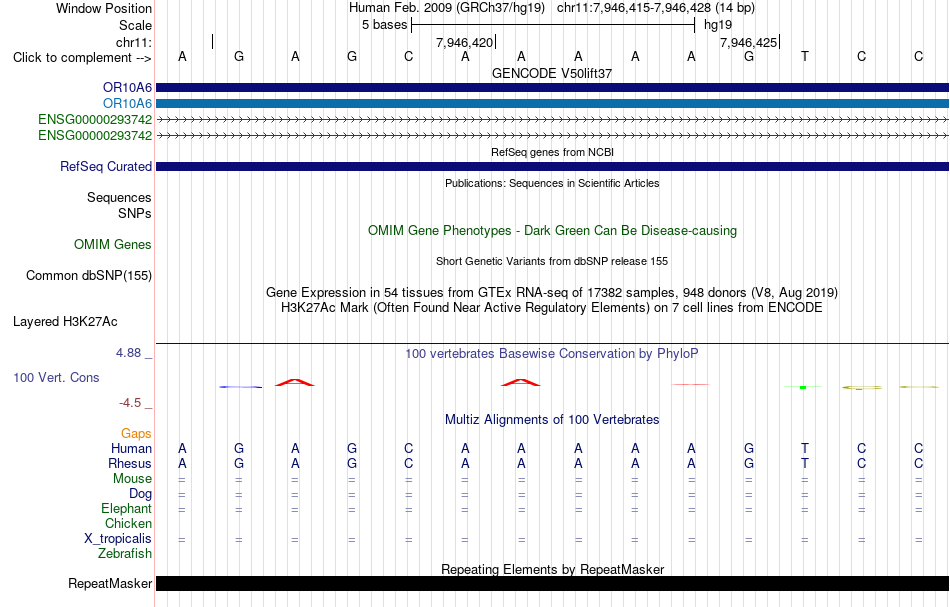Click the chr11:7,946,415-7,946,428 position text
Image resolution: width=950 pixels, height=607 pixels.
pyautogui.click(x=634, y=8)
